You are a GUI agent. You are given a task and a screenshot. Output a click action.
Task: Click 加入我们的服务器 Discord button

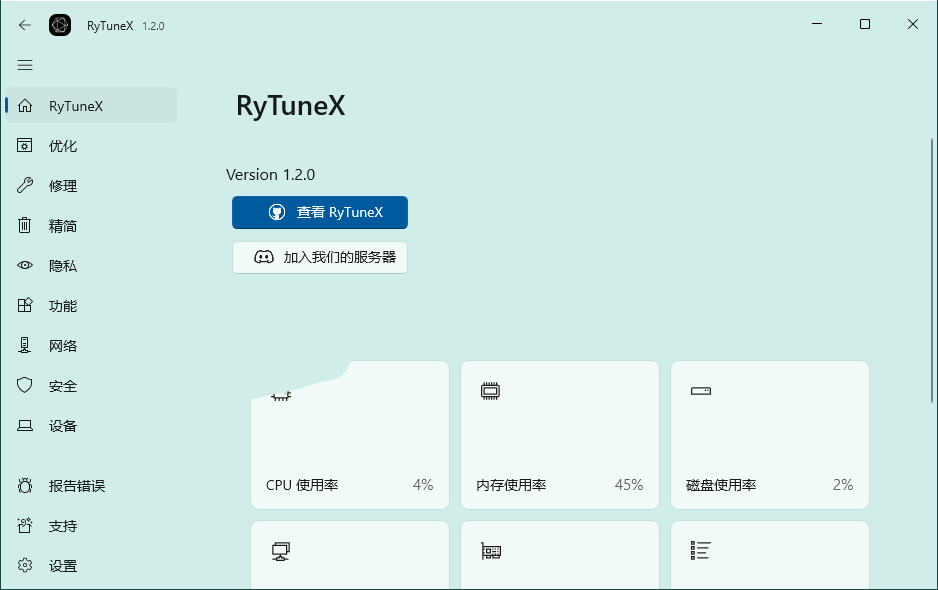pyautogui.click(x=320, y=257)
